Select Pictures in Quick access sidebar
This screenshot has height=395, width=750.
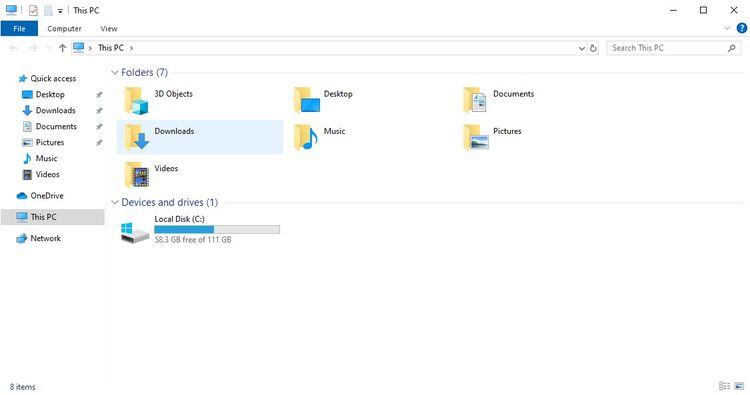50,143
